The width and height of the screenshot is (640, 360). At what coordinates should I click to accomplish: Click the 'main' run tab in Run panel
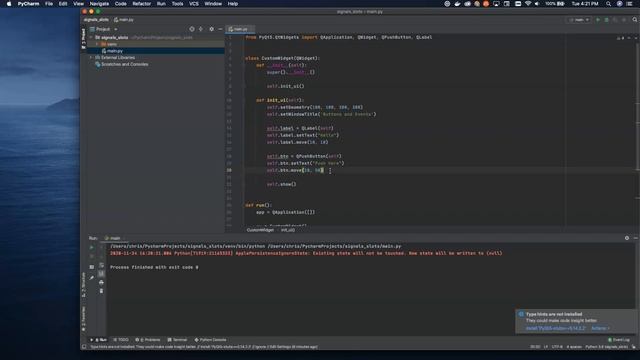tap(113, 238)
